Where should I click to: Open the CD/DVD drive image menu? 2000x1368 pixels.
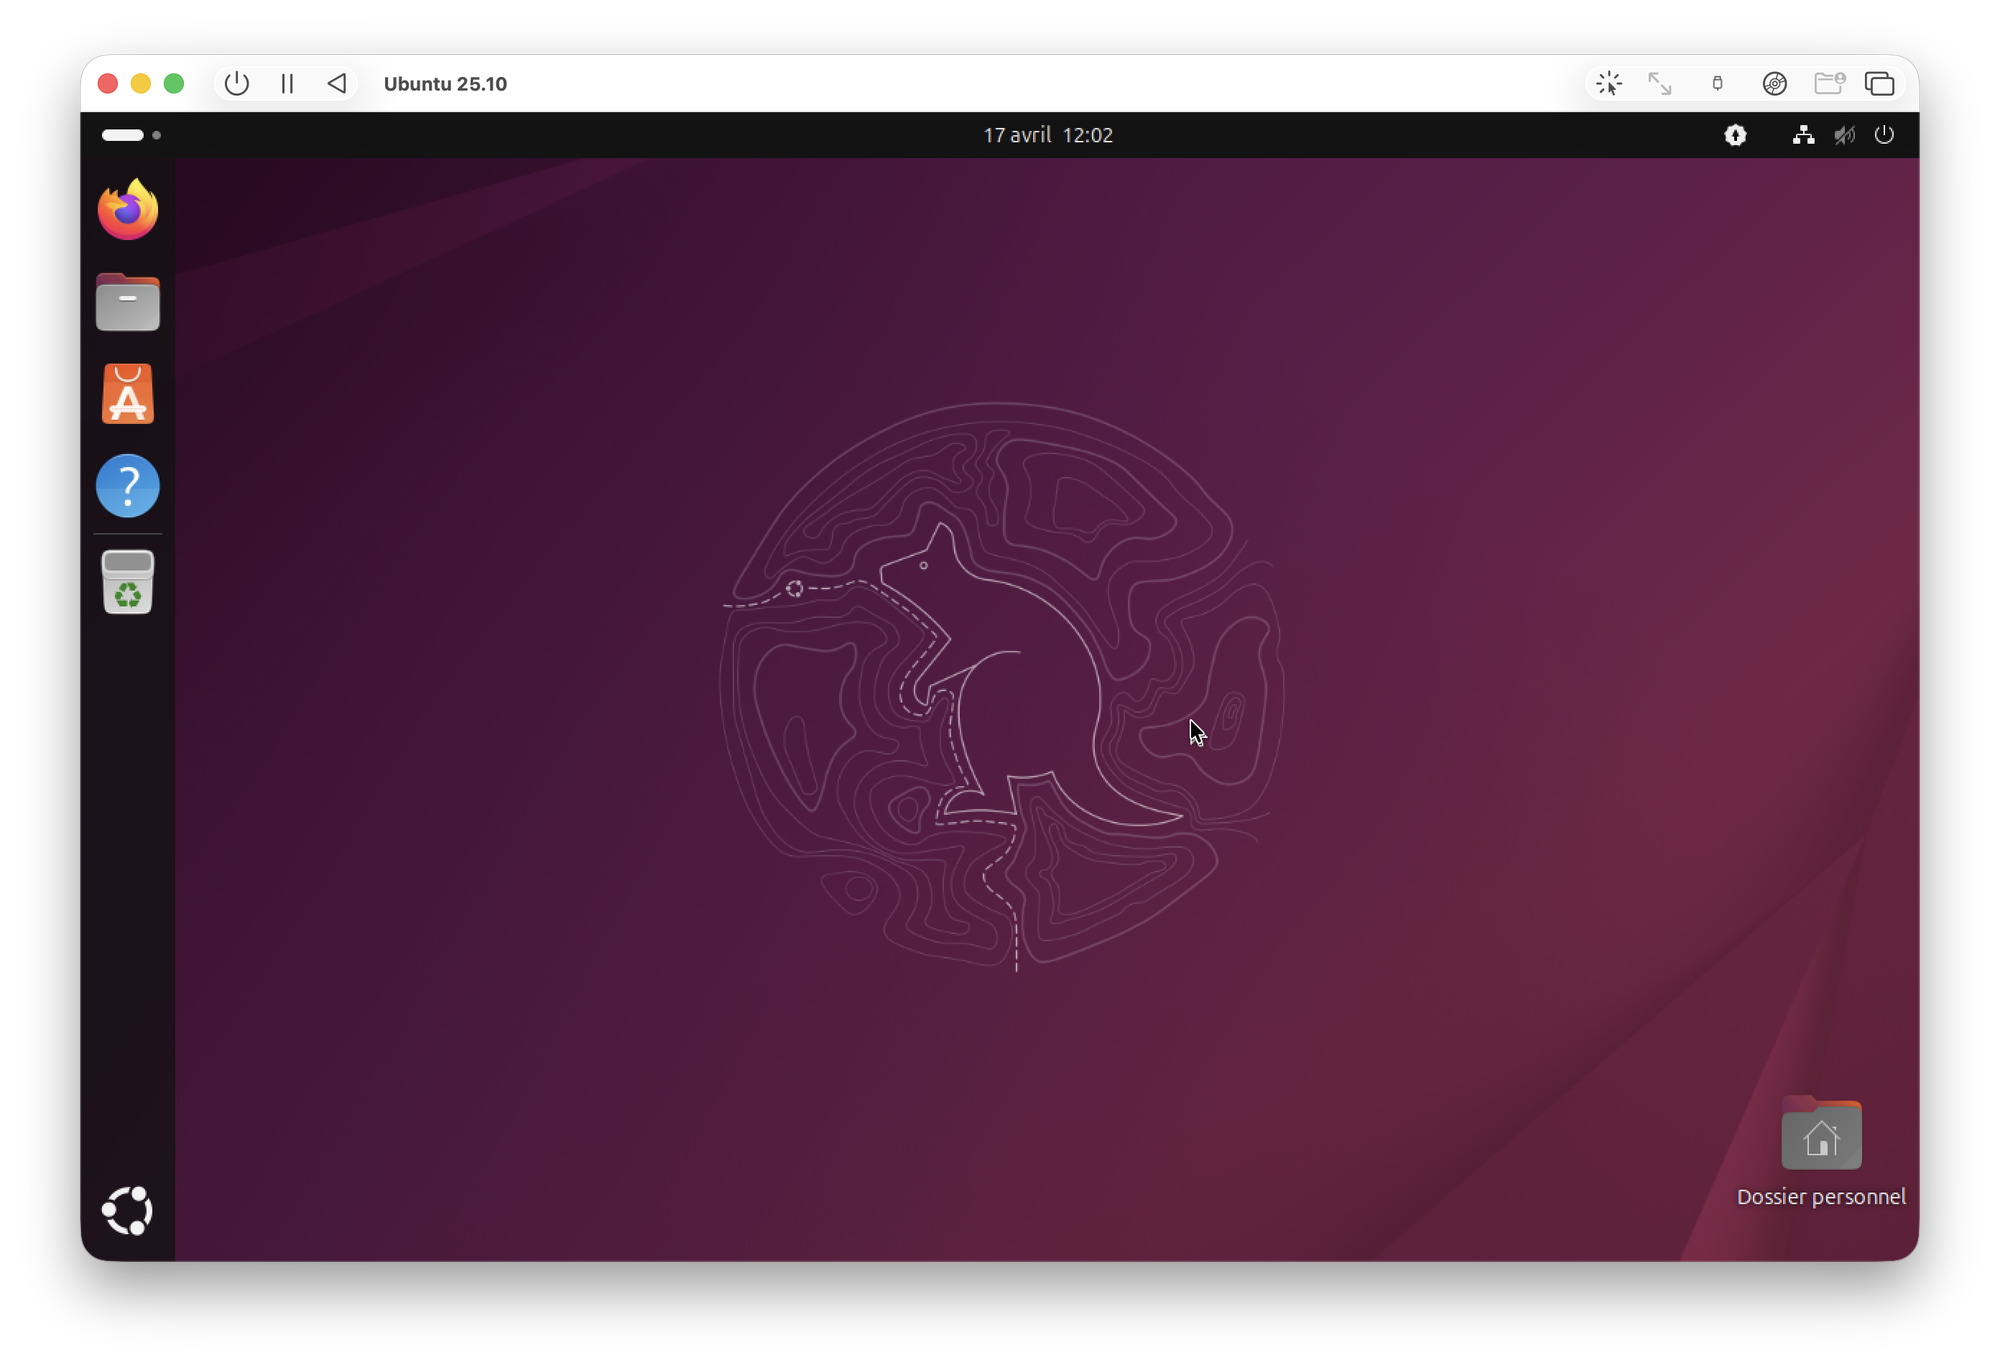click(x=1774, y=84)
